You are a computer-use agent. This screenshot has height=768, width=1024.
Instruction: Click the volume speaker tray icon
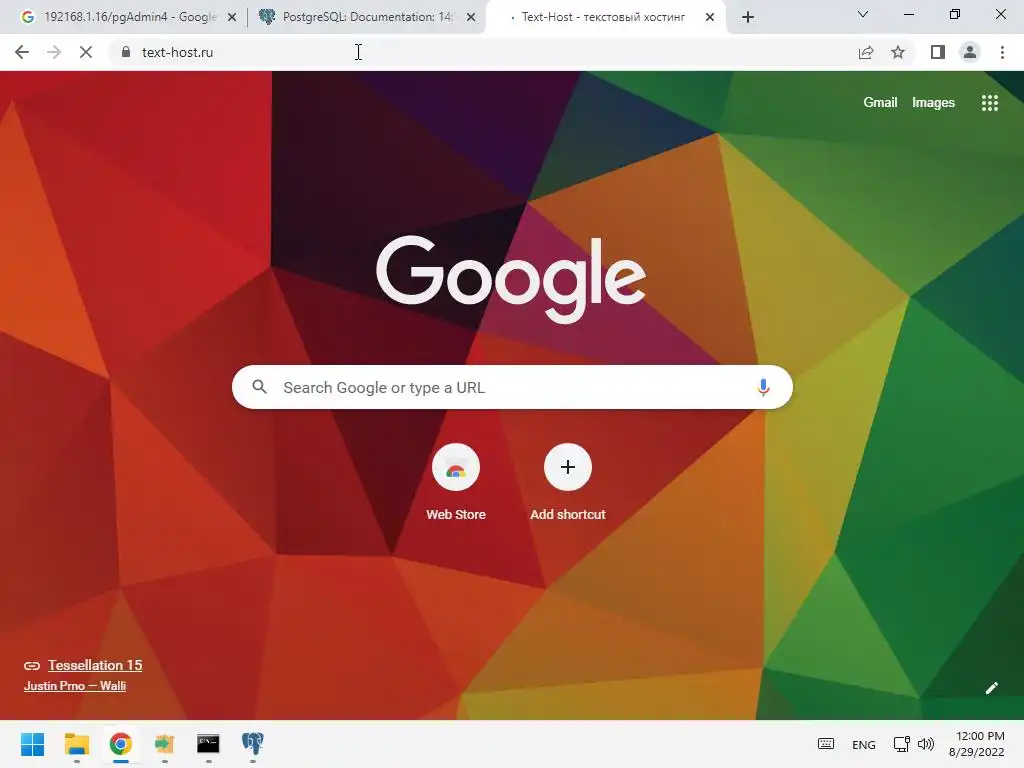click(x=926, y=744)
